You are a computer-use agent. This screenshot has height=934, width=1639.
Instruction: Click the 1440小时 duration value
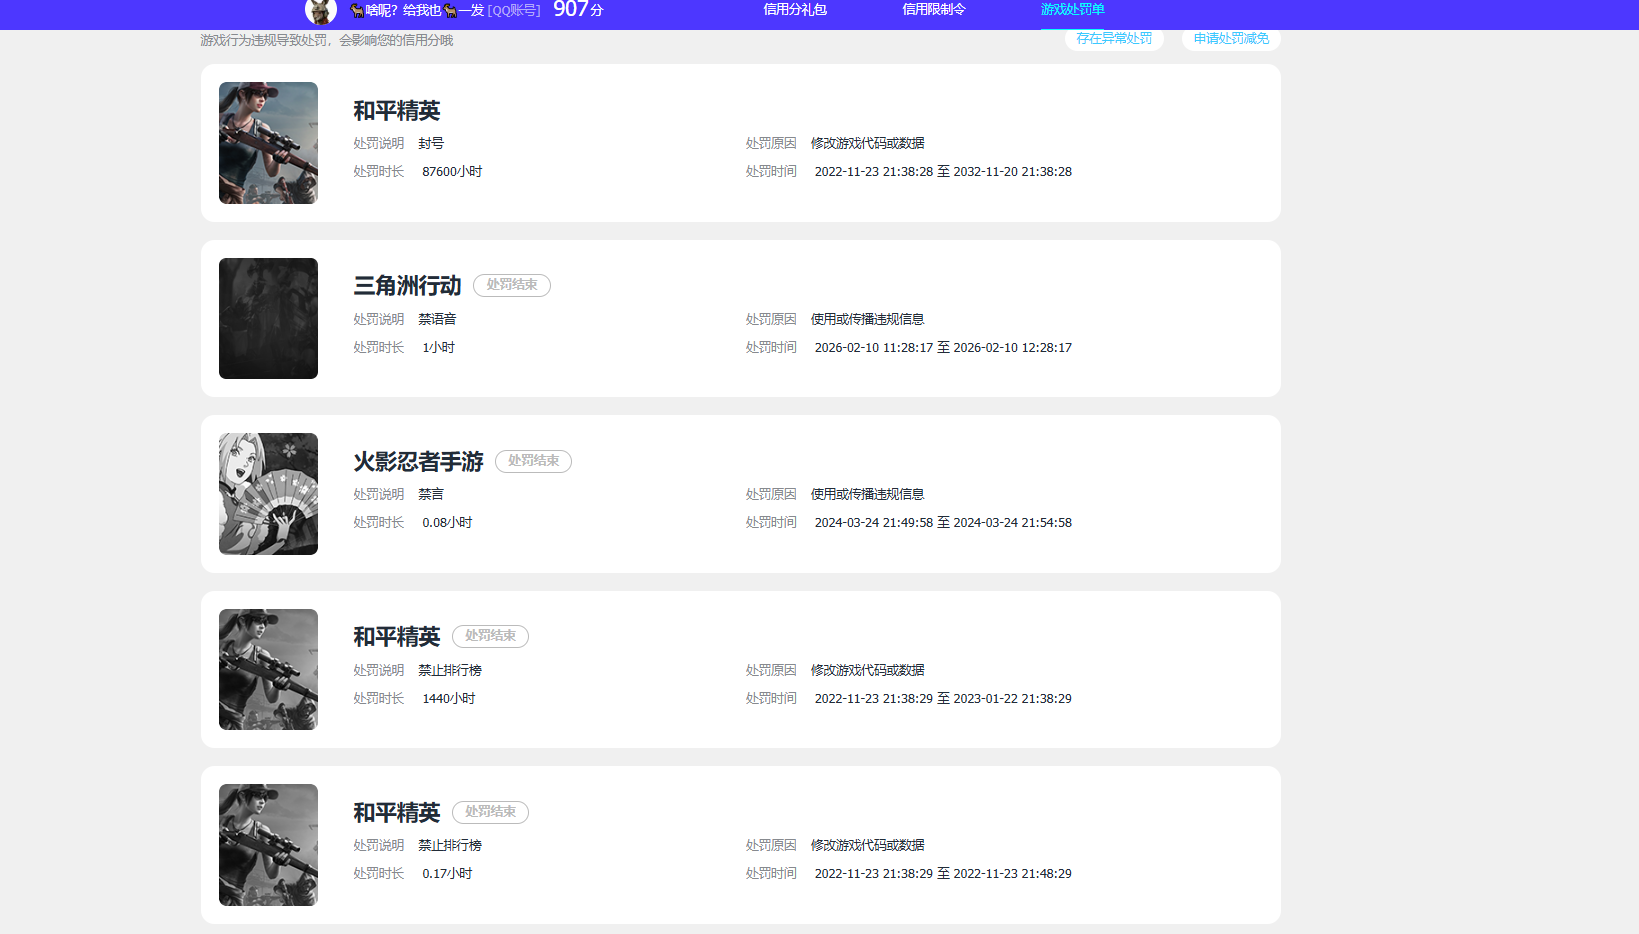point(449,699)
